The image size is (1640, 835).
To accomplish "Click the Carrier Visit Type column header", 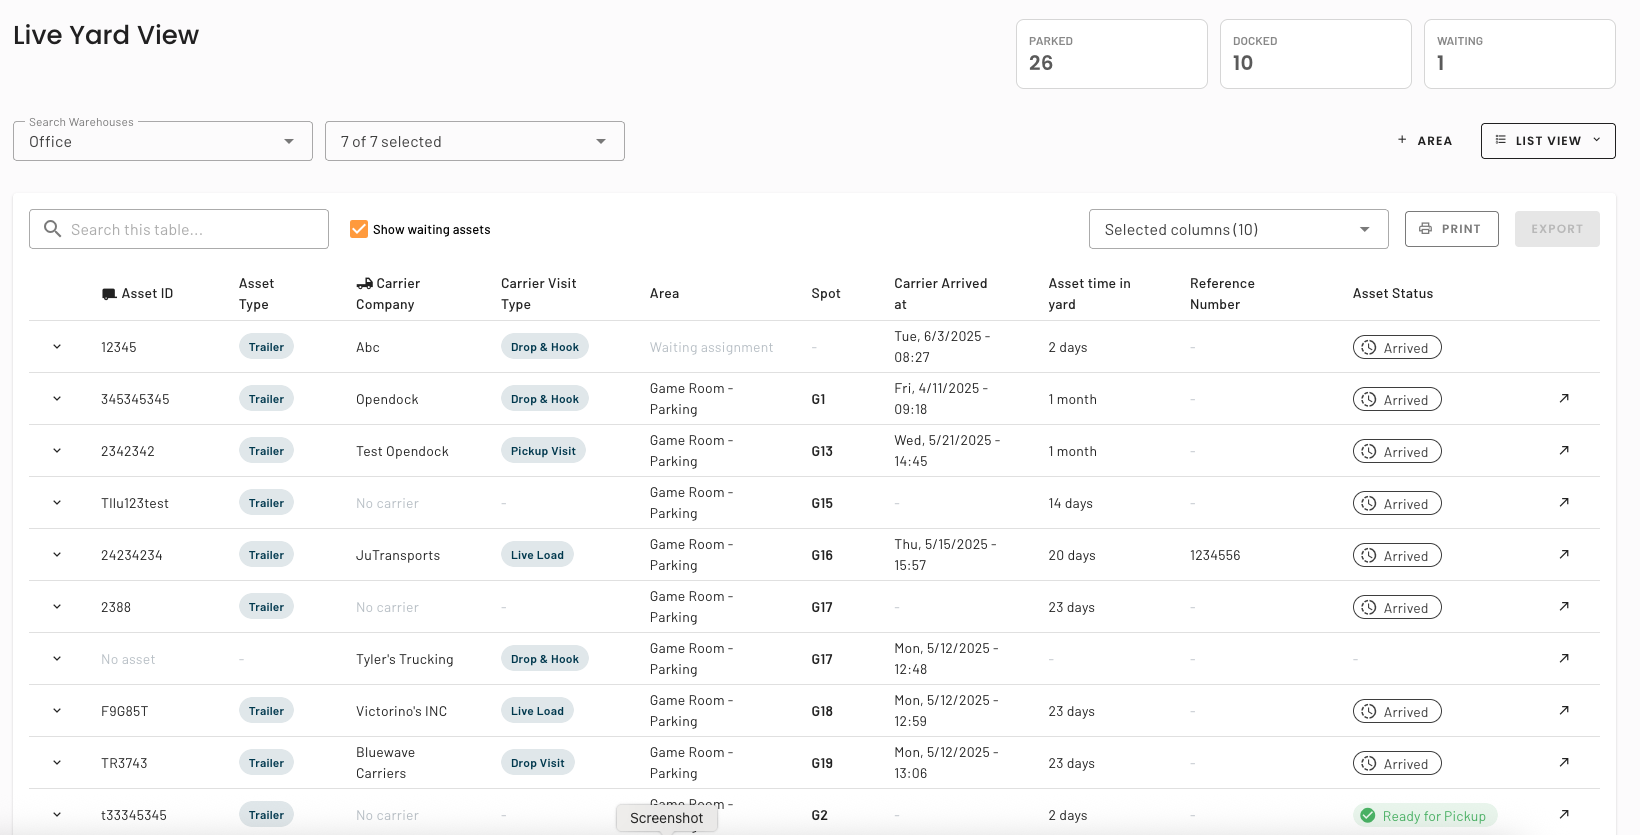I will click(539, 294).
